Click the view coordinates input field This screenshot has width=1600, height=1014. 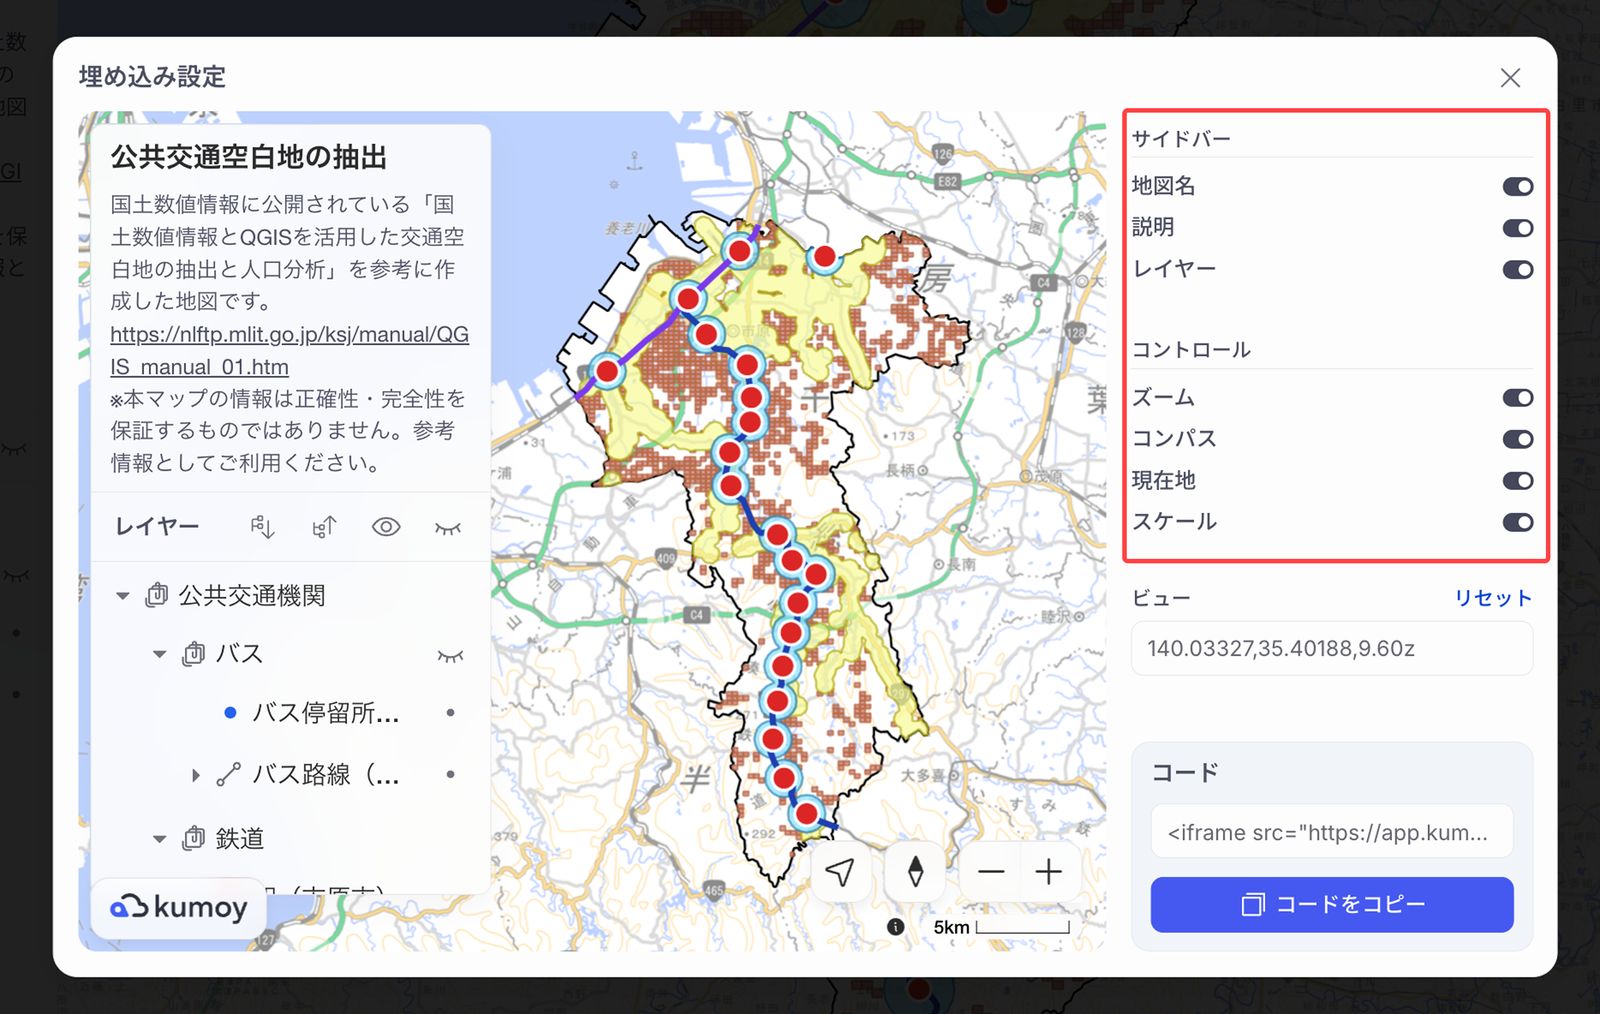coord(1332,648)
